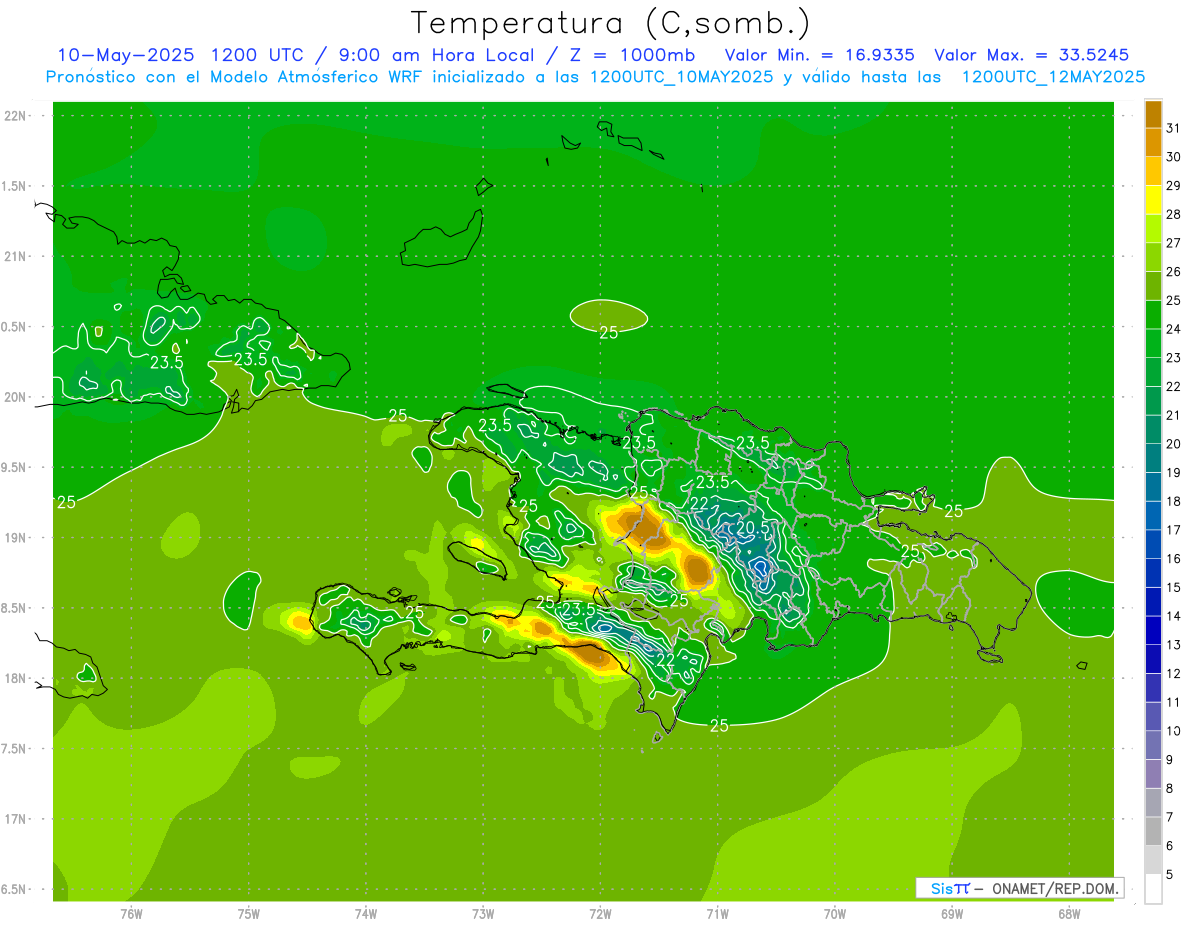Screen dimensions: 1200x927
Task: Click the yellow scale band between 28 and 29
Action: tap(1153, 199)
